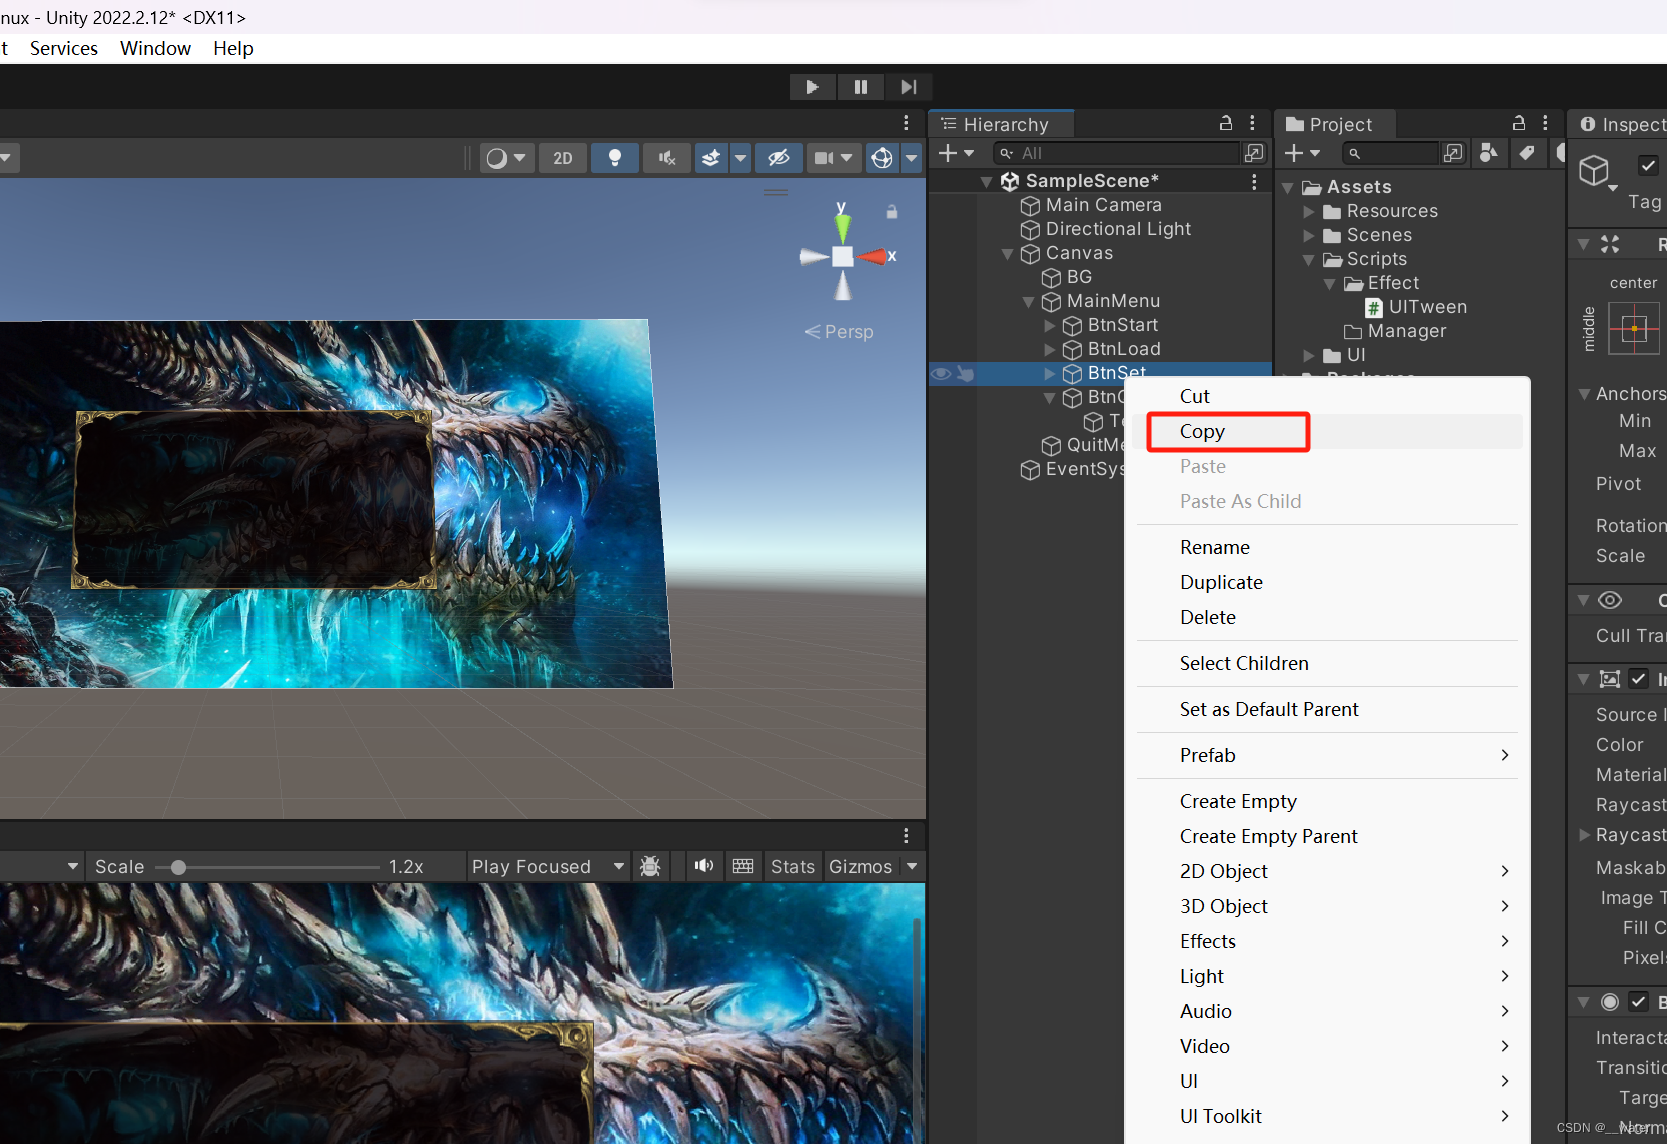Choose Rename from context menu
Screen dimensions: 1667x1144
click(x=1215, y=547)
